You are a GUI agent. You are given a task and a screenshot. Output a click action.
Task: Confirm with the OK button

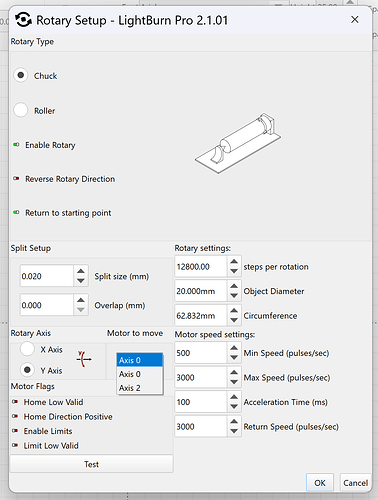coord(320,482)
